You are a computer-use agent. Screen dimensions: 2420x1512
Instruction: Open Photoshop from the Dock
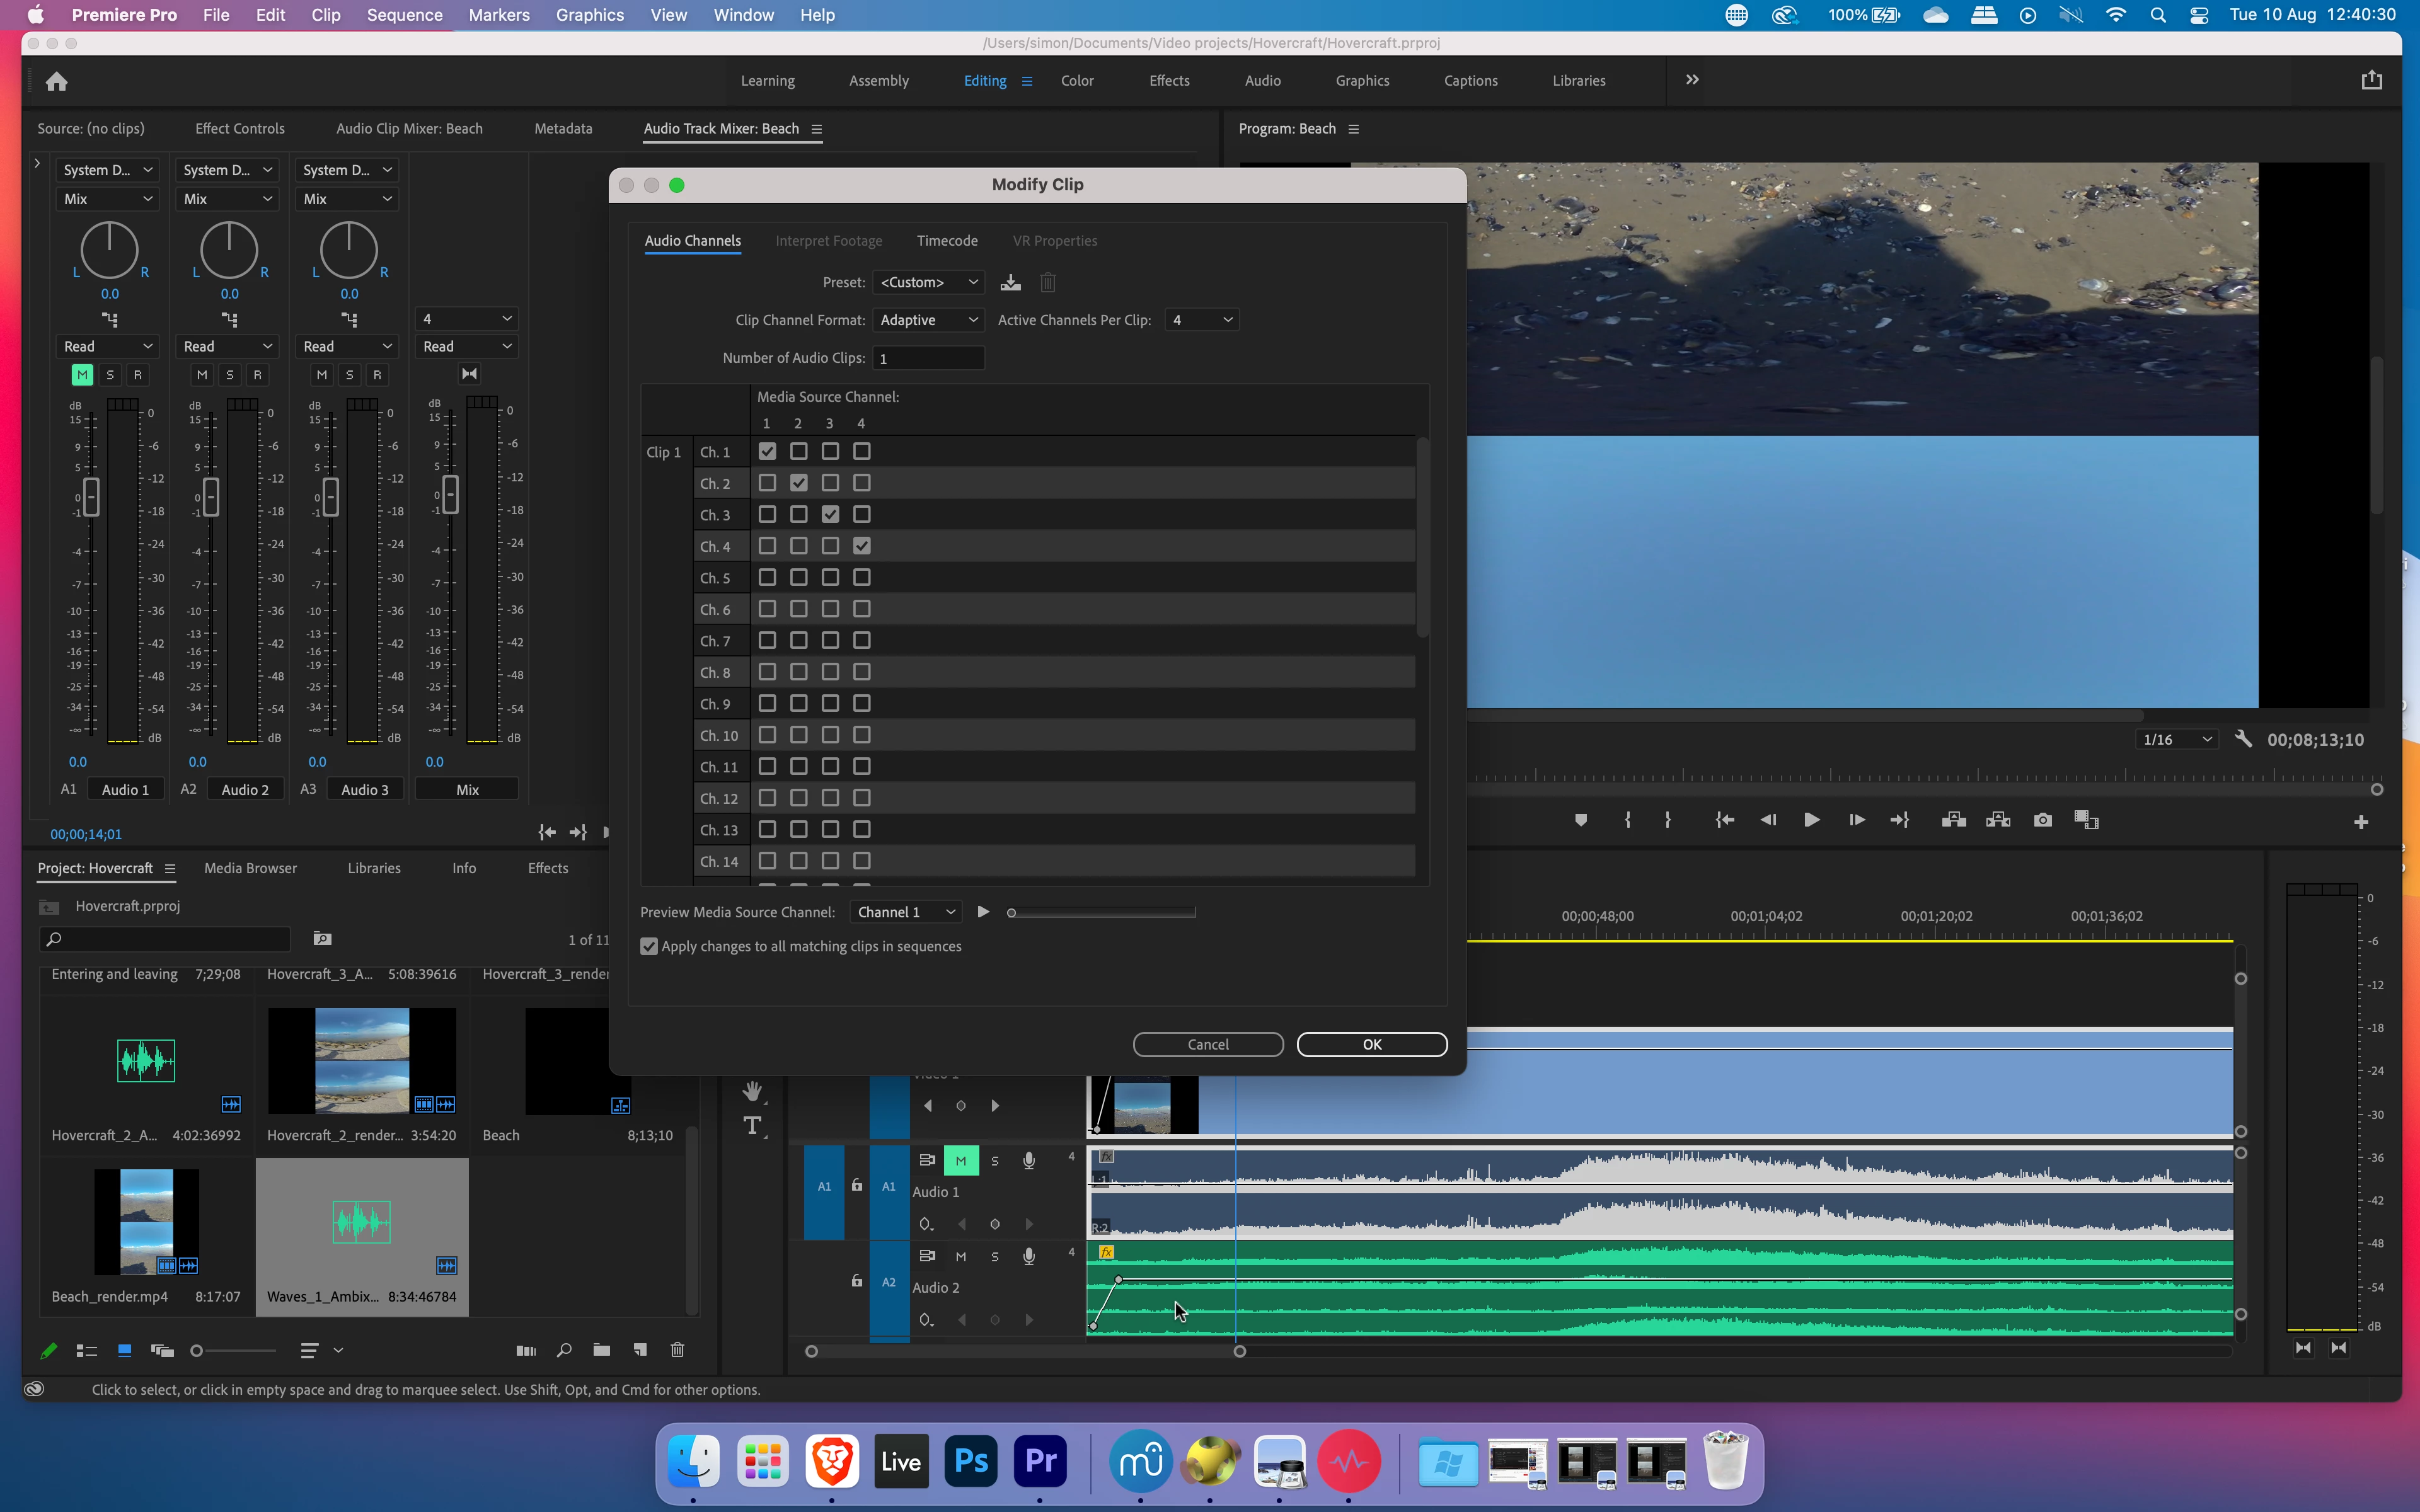click(970, 1461)
